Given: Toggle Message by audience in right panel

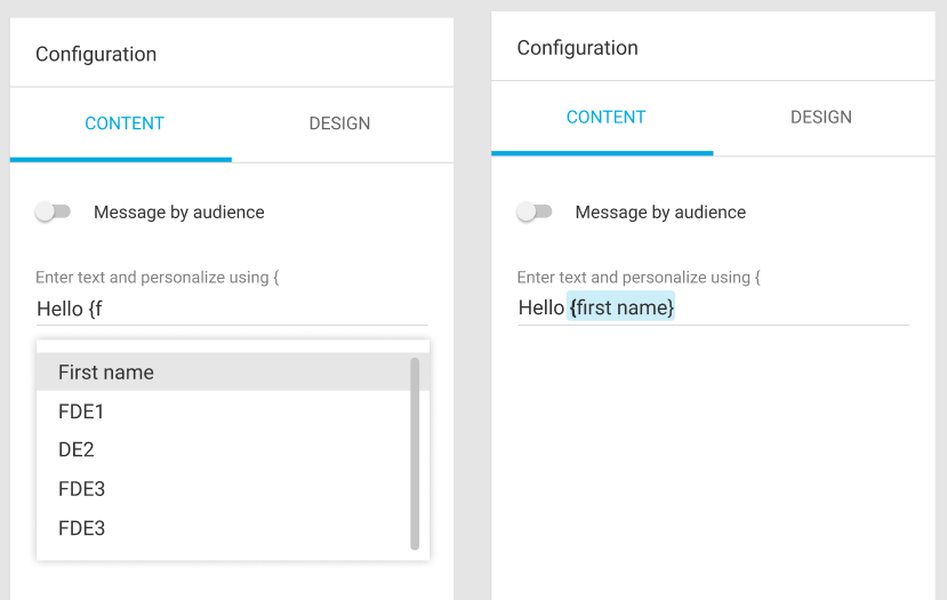Looking at the screenshot, I should pos(534,212).
